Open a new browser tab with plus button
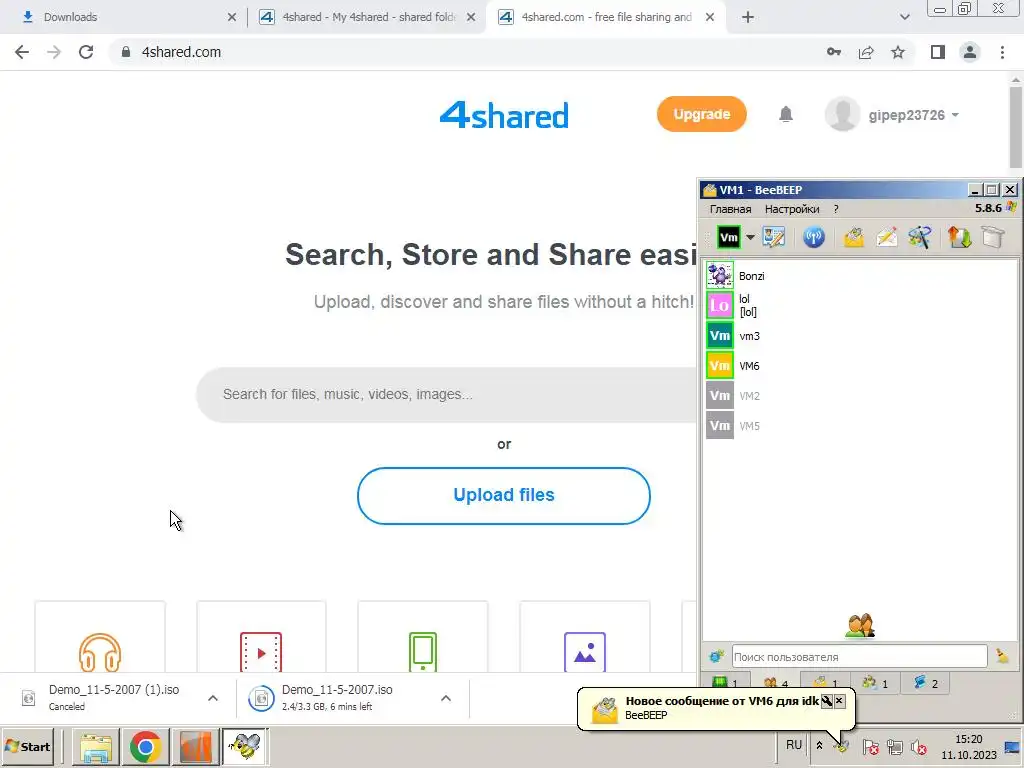Viewport: 1024px width, 768px height. point(748,17)
